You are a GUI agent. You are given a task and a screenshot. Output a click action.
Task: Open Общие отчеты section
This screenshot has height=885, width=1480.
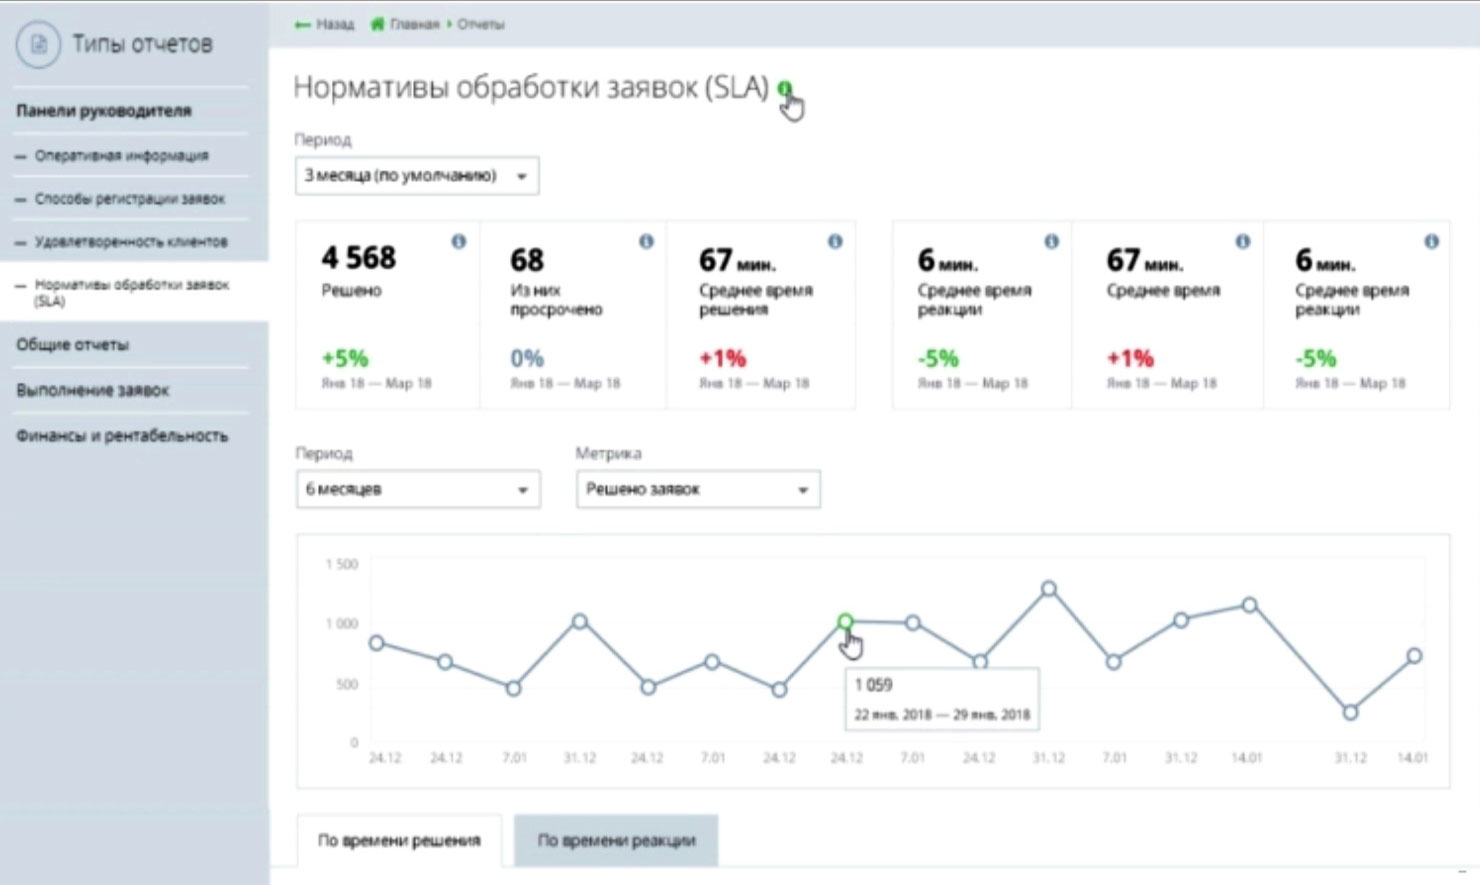pyautogui.click(x=72, y=345)
